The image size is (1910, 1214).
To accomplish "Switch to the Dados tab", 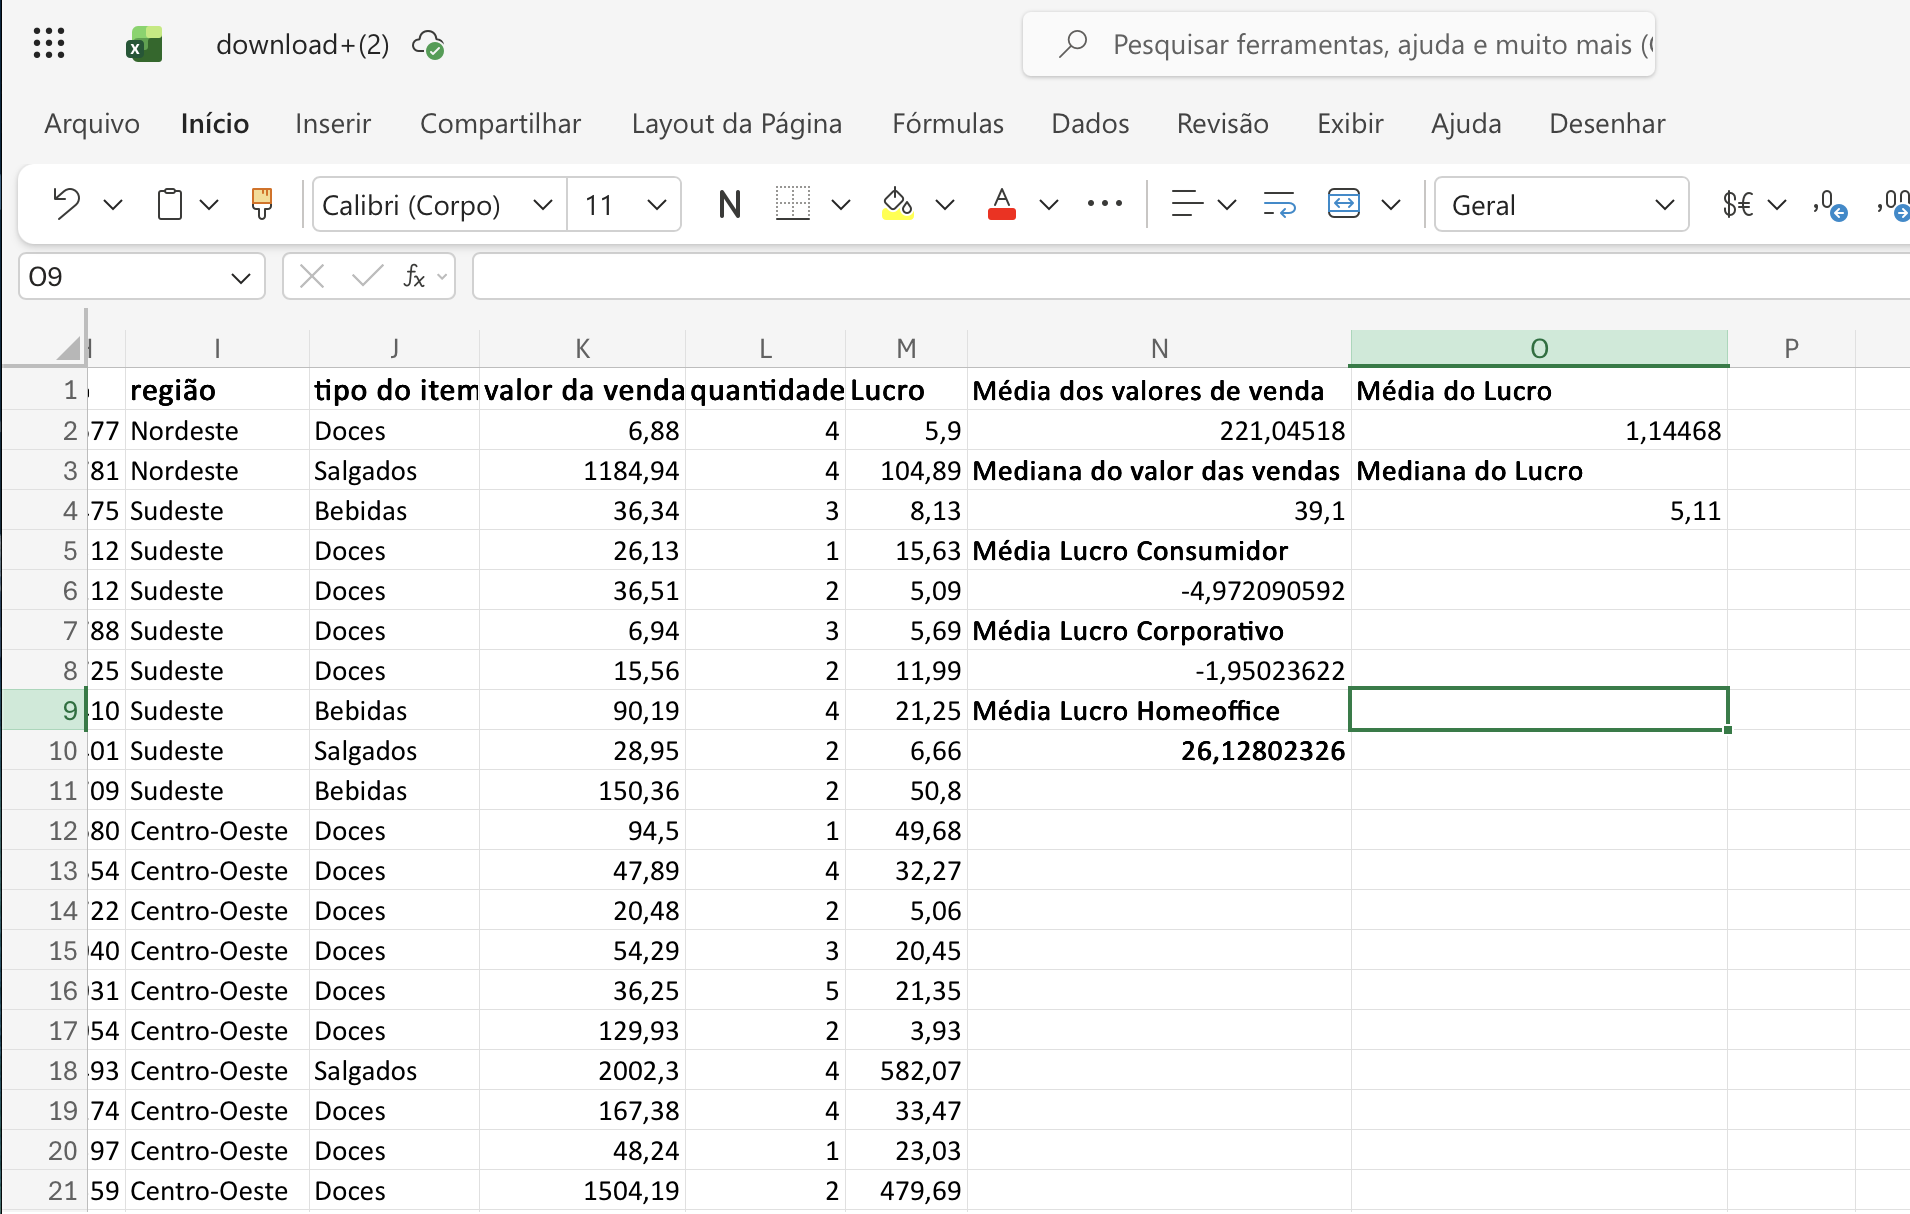I will [1090, 123].
